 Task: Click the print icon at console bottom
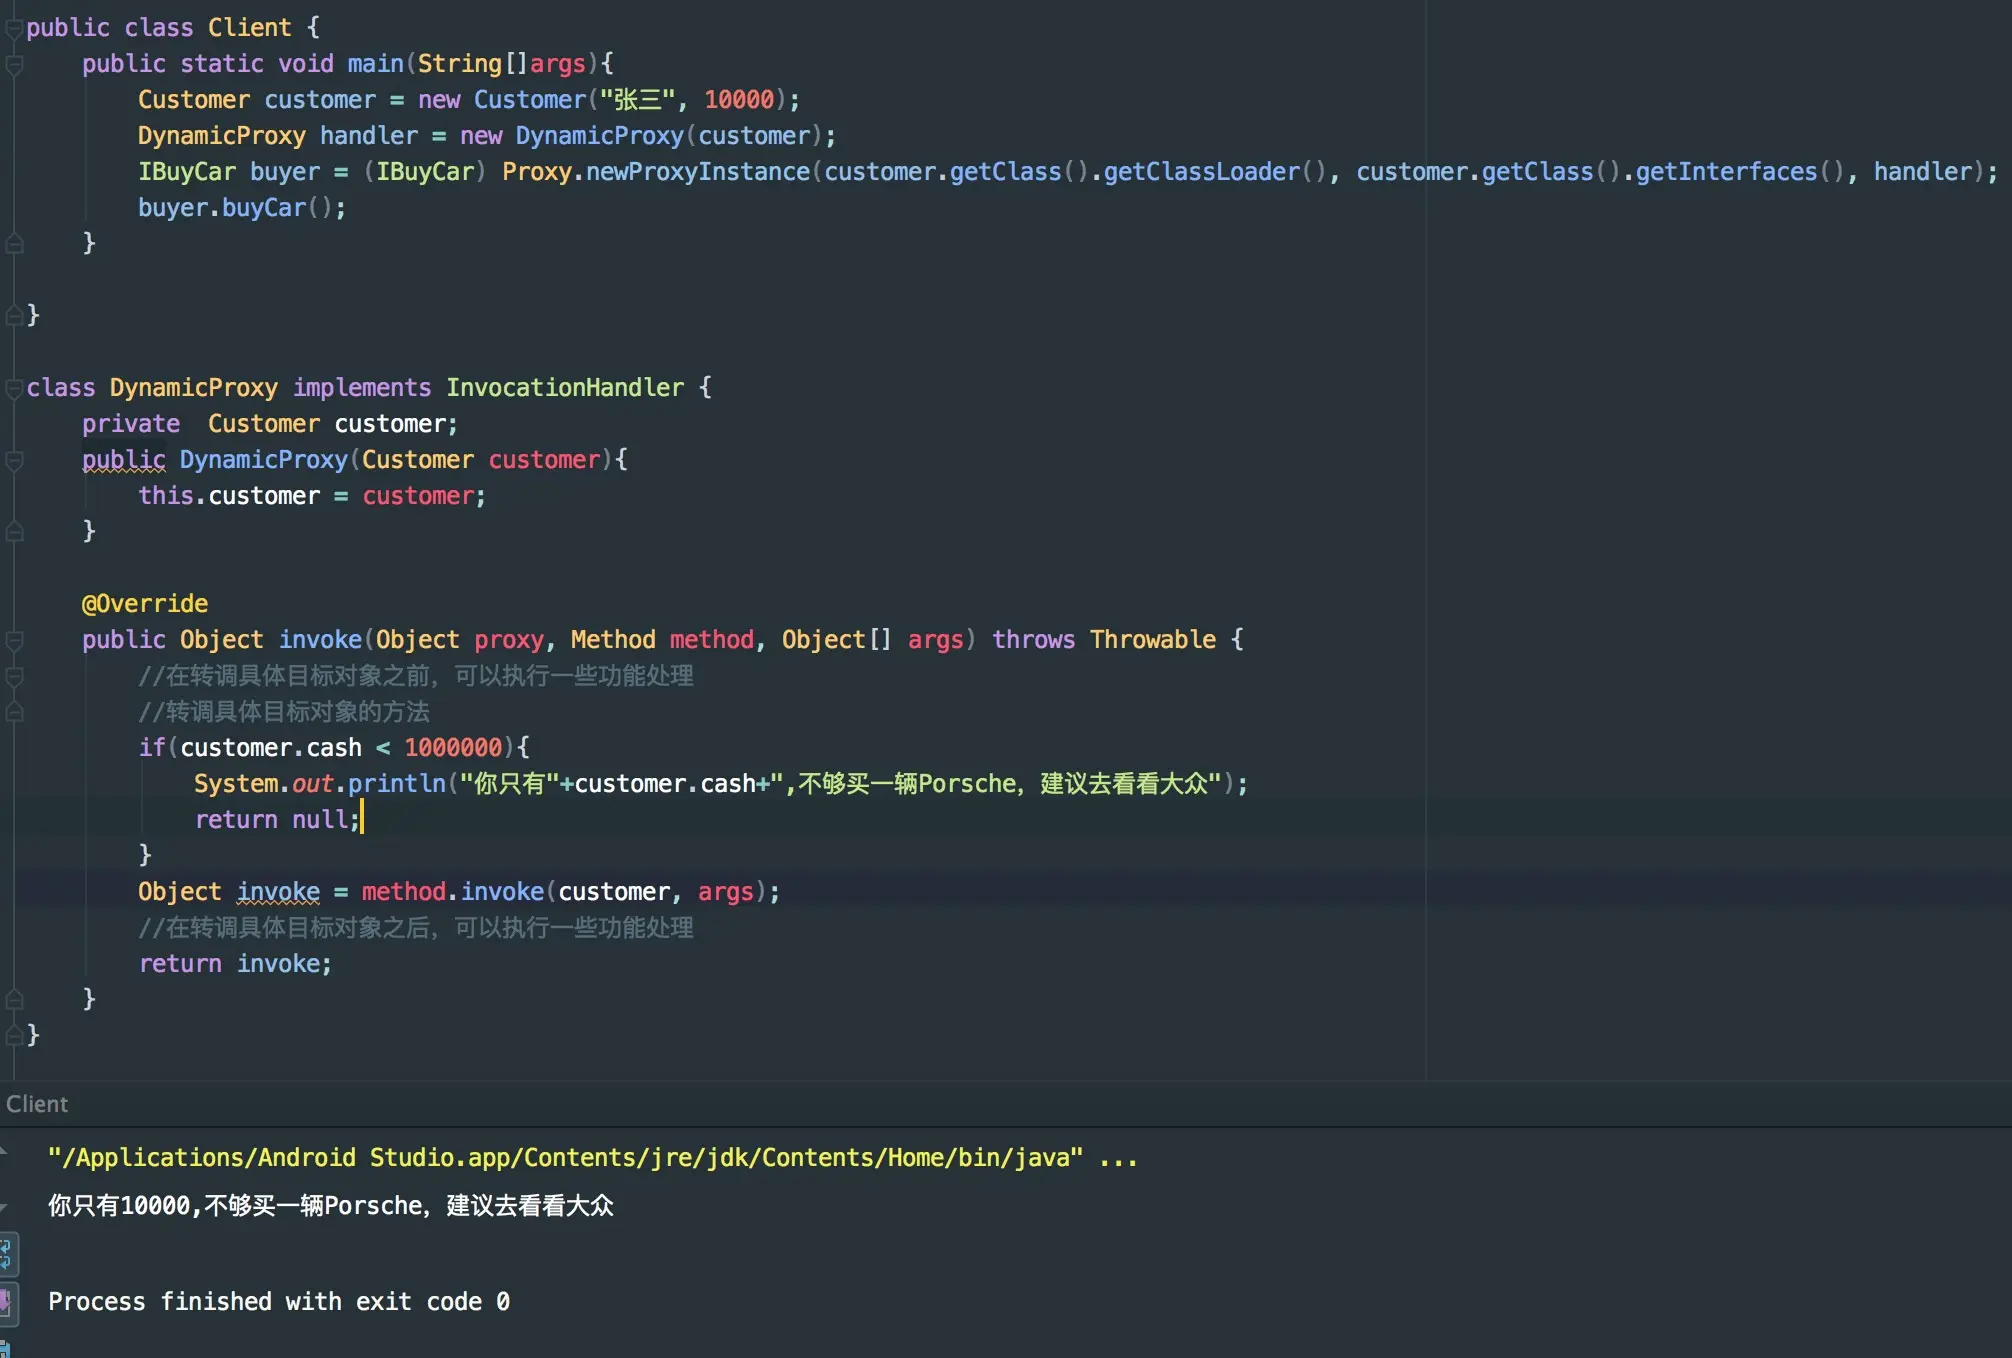tap(5, 1348)
